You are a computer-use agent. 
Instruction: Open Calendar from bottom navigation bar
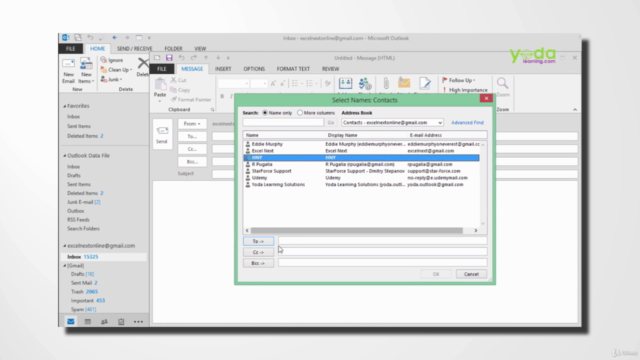pos(87,322)
